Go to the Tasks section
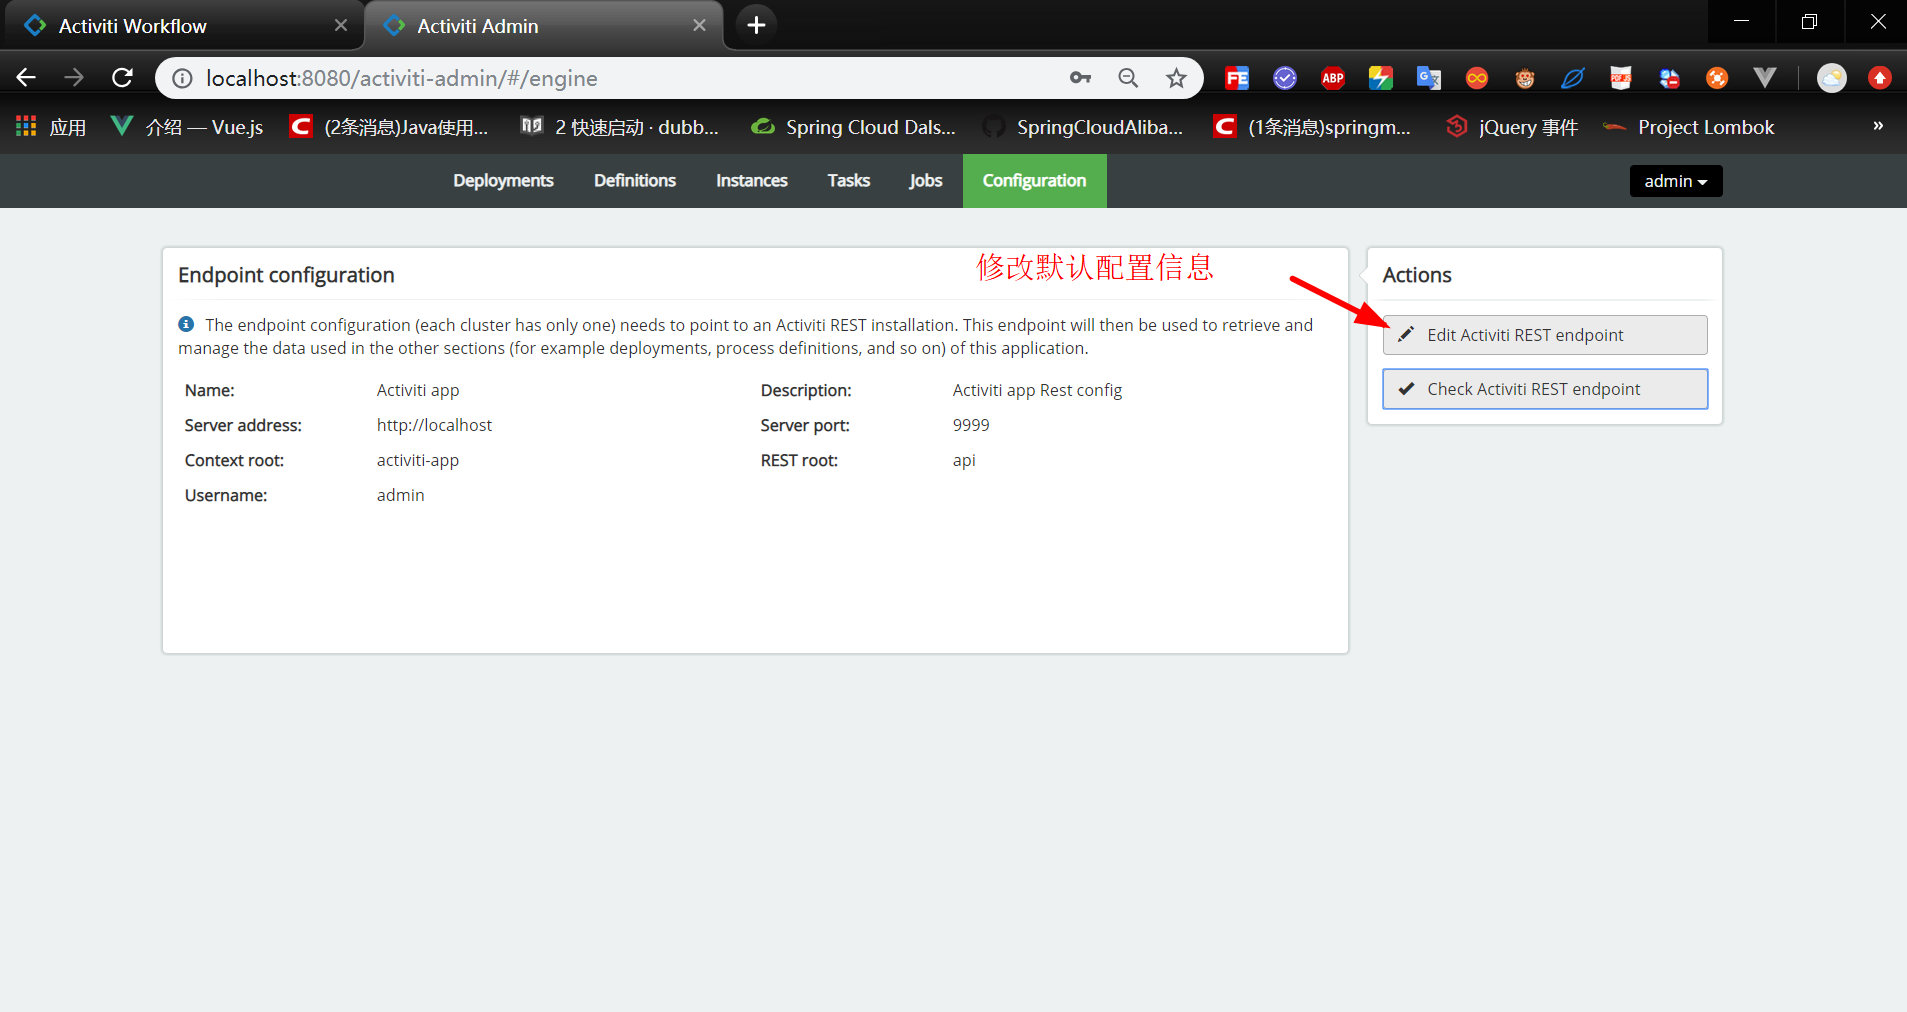1907x1012 pixels. 849,181
